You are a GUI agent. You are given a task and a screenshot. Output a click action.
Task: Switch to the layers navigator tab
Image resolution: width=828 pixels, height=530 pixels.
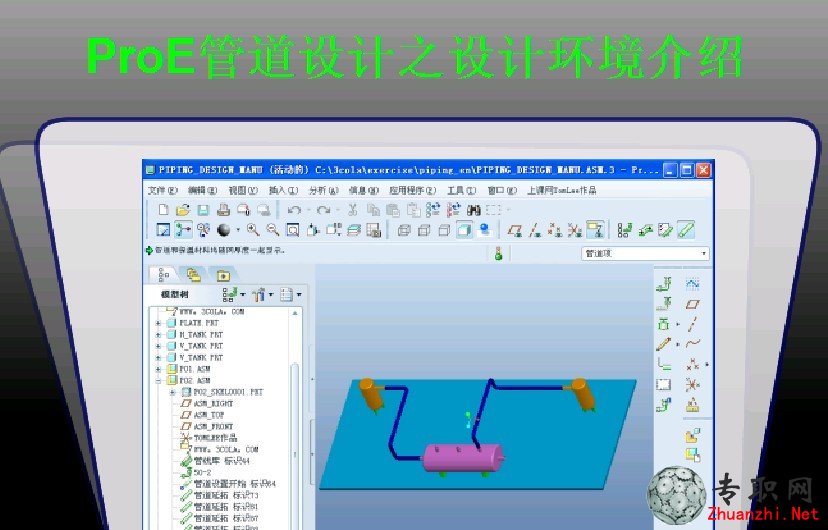194,274
